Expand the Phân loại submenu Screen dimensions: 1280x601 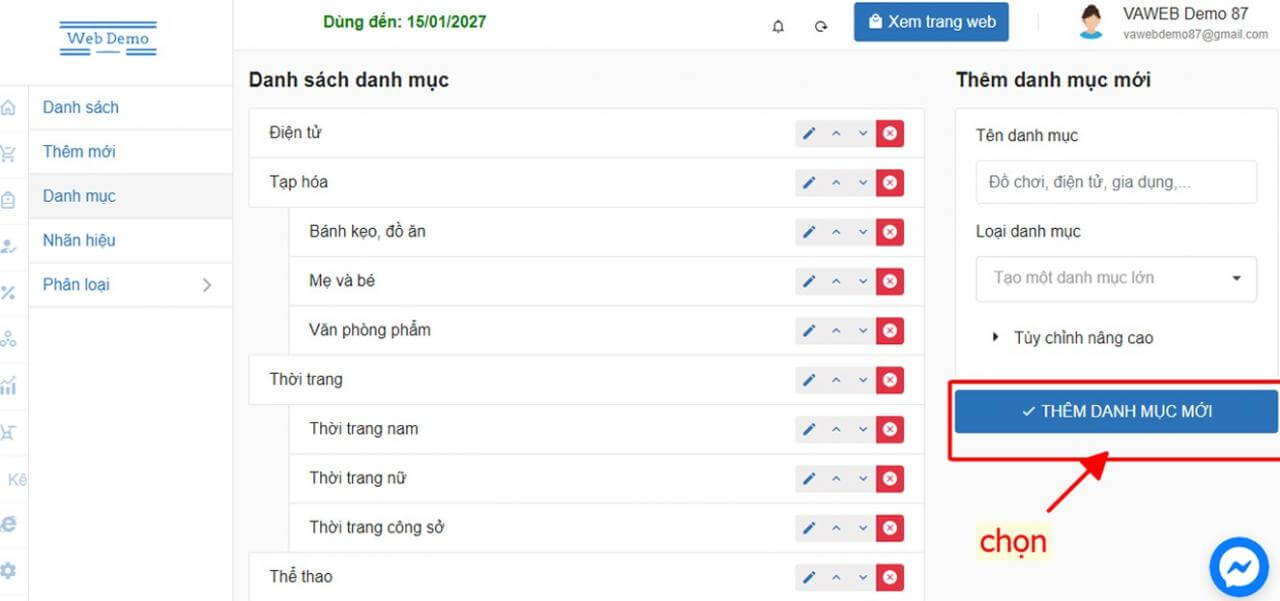pos(207,285)
